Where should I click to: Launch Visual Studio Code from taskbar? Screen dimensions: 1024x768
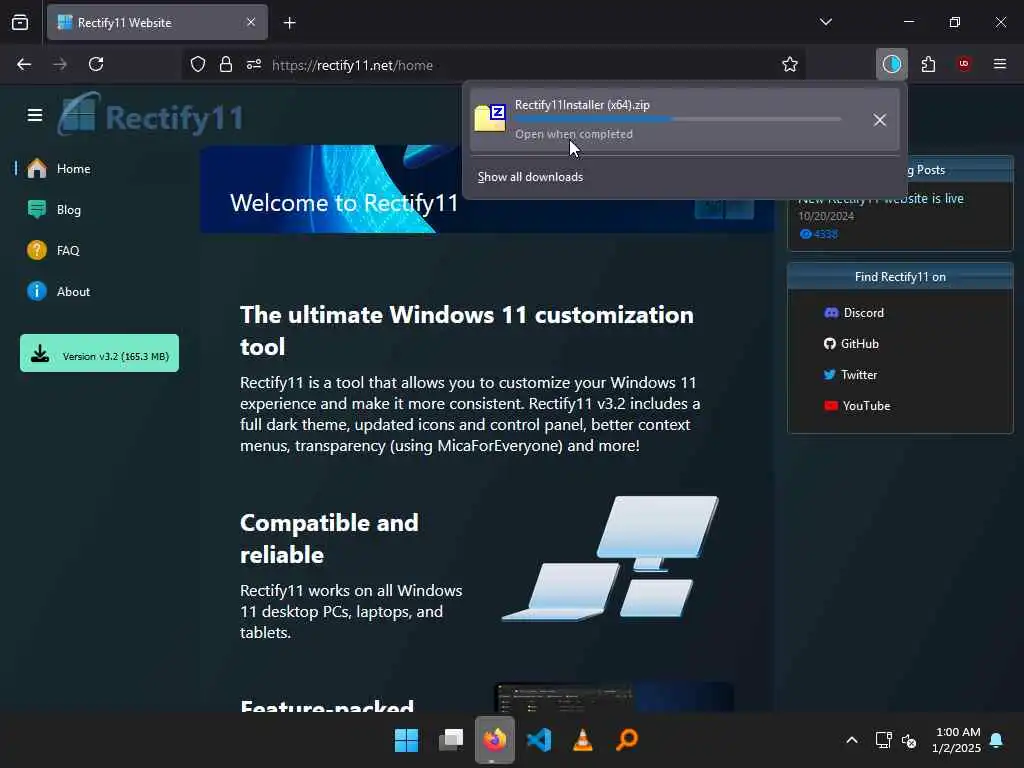pyautogui.click(x=539, y=740)
